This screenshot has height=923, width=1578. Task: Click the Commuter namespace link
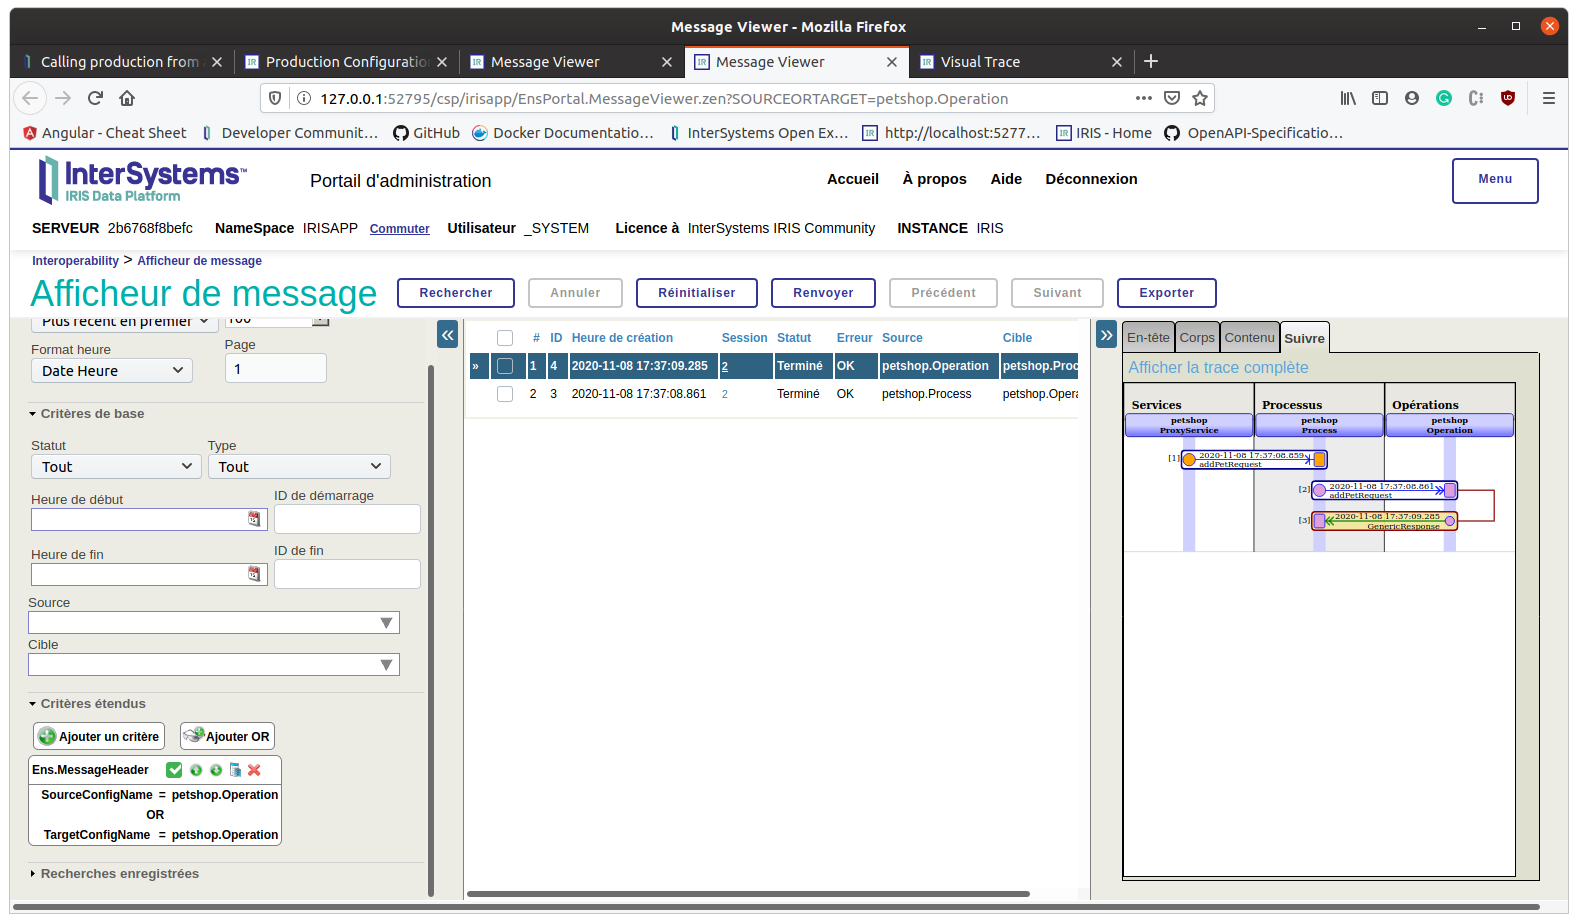[400, 229]
